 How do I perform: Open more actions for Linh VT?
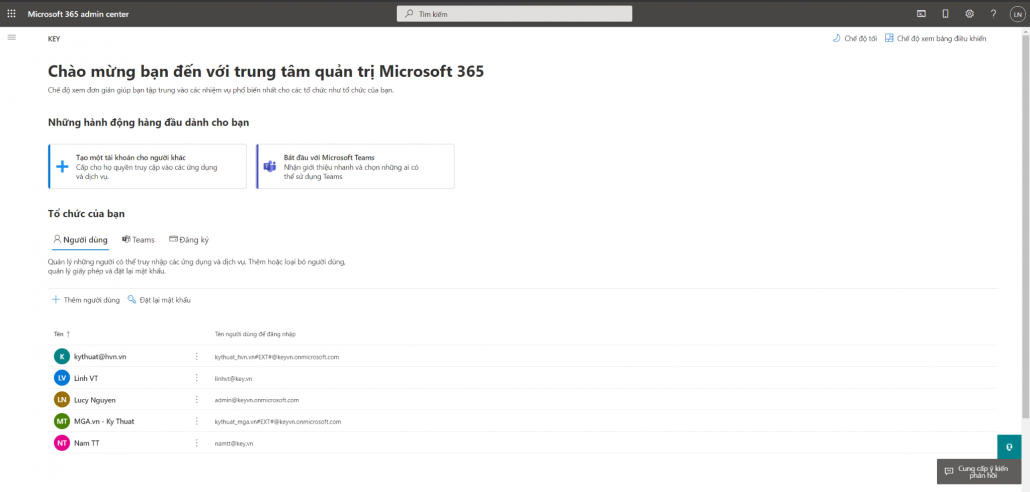(x=196, y=378)
